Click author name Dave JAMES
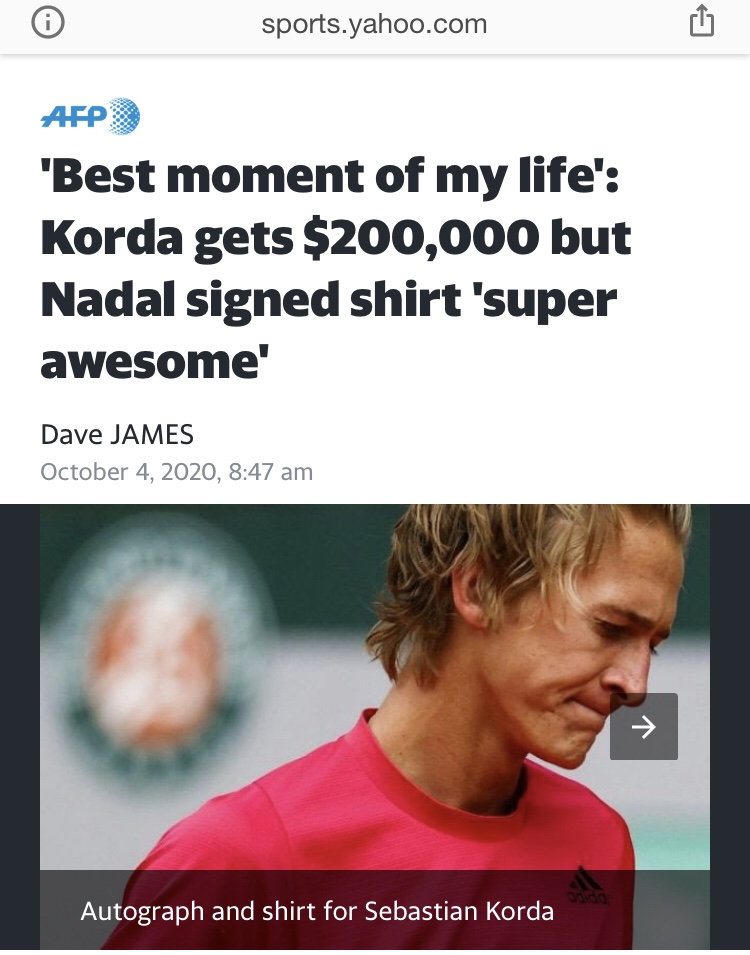 (x=117, y=435)
